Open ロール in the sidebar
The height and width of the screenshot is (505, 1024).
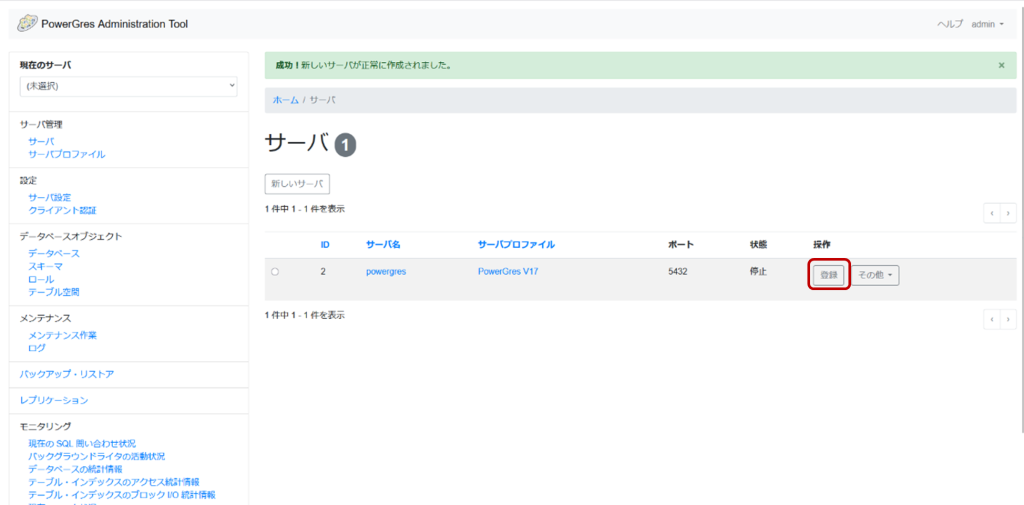[x=41, y=280]
